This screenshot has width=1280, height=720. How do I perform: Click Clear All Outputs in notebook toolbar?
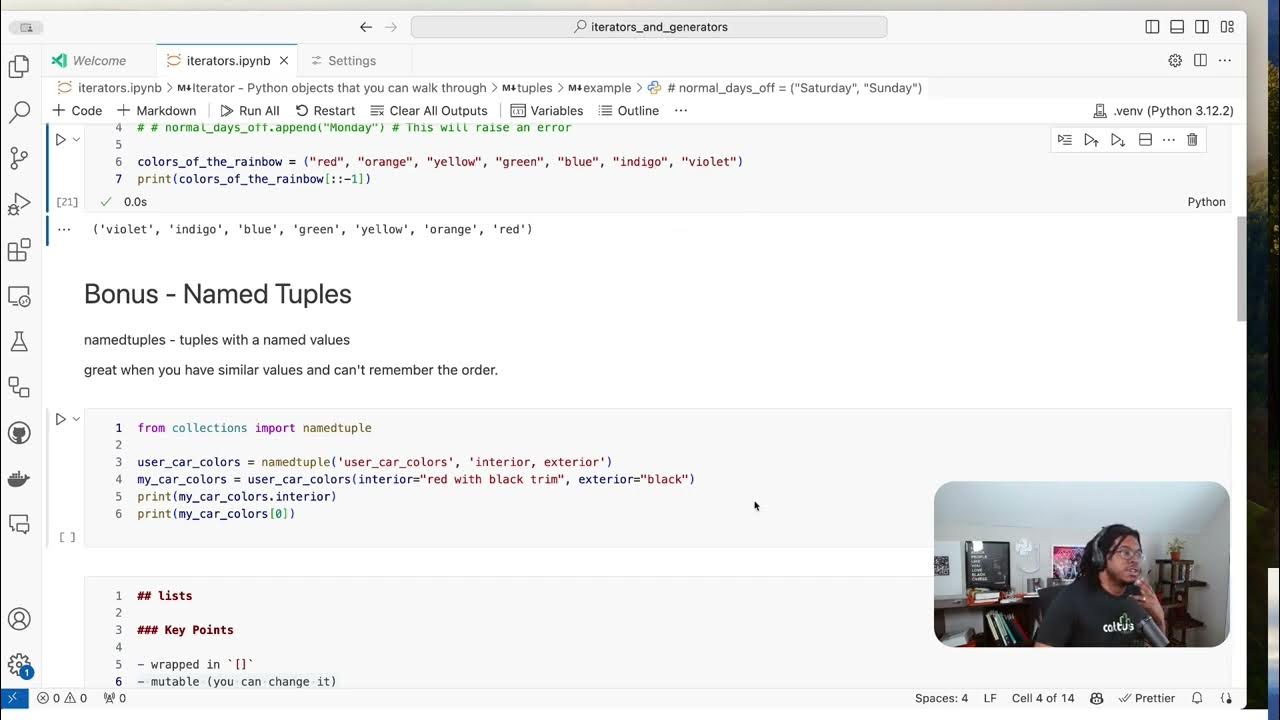click(438, 111)
